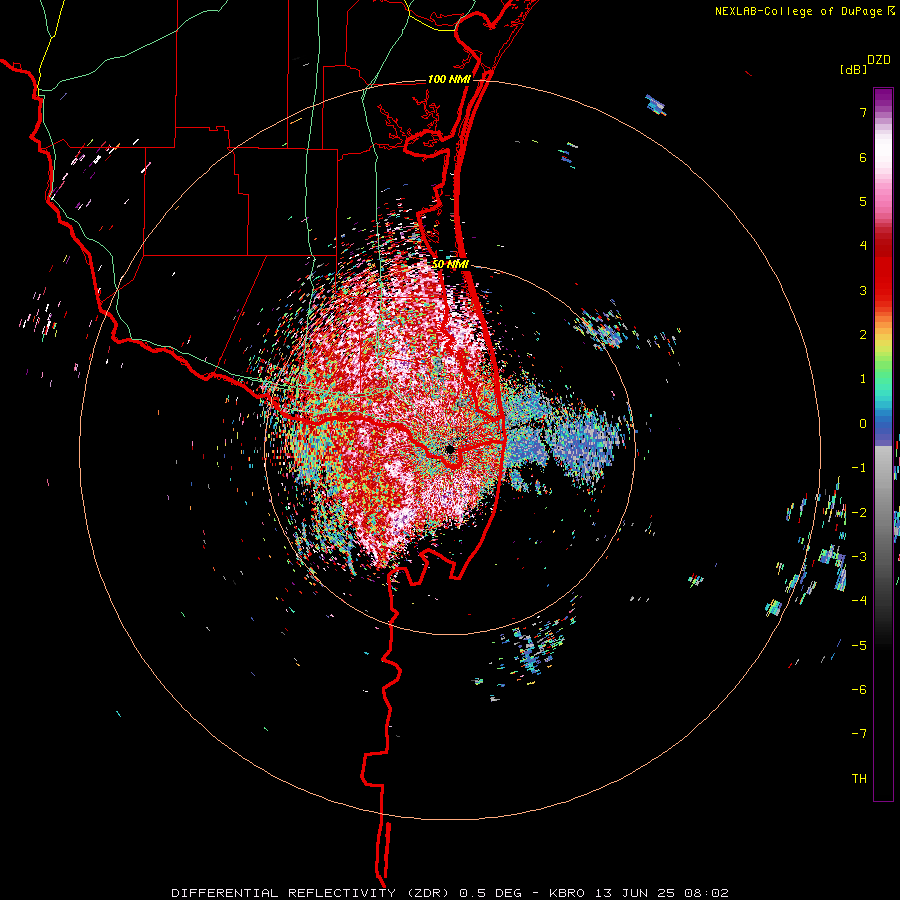Click the -6 value on the color scale

coord(859,690)
